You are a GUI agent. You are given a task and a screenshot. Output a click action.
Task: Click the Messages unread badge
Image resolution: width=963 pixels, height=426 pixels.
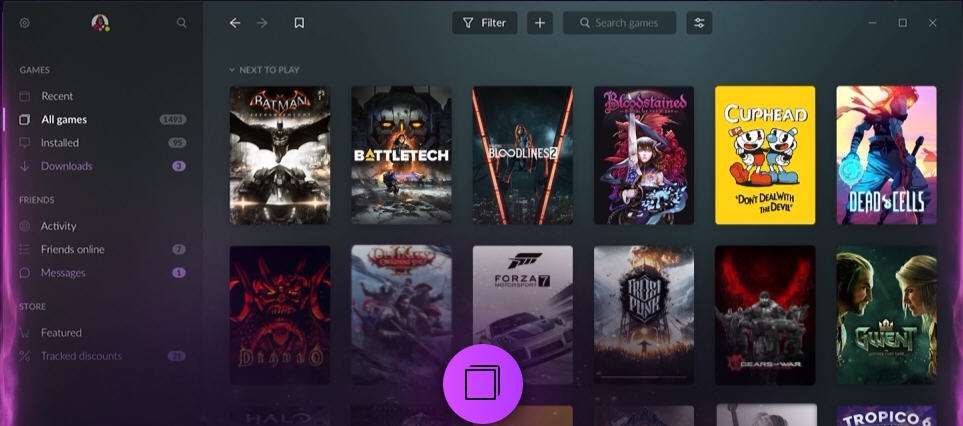tap(179, 273)
